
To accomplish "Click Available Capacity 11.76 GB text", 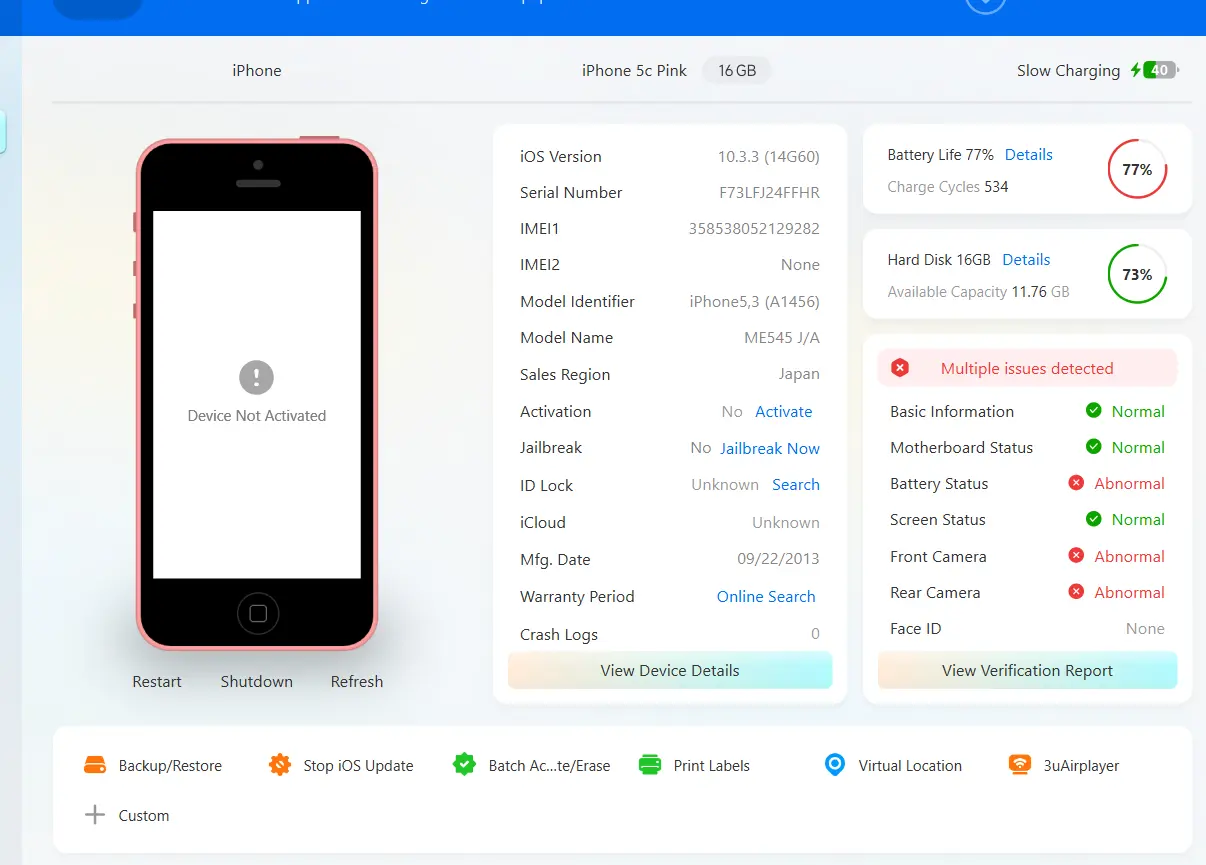I will pos(978,292).
